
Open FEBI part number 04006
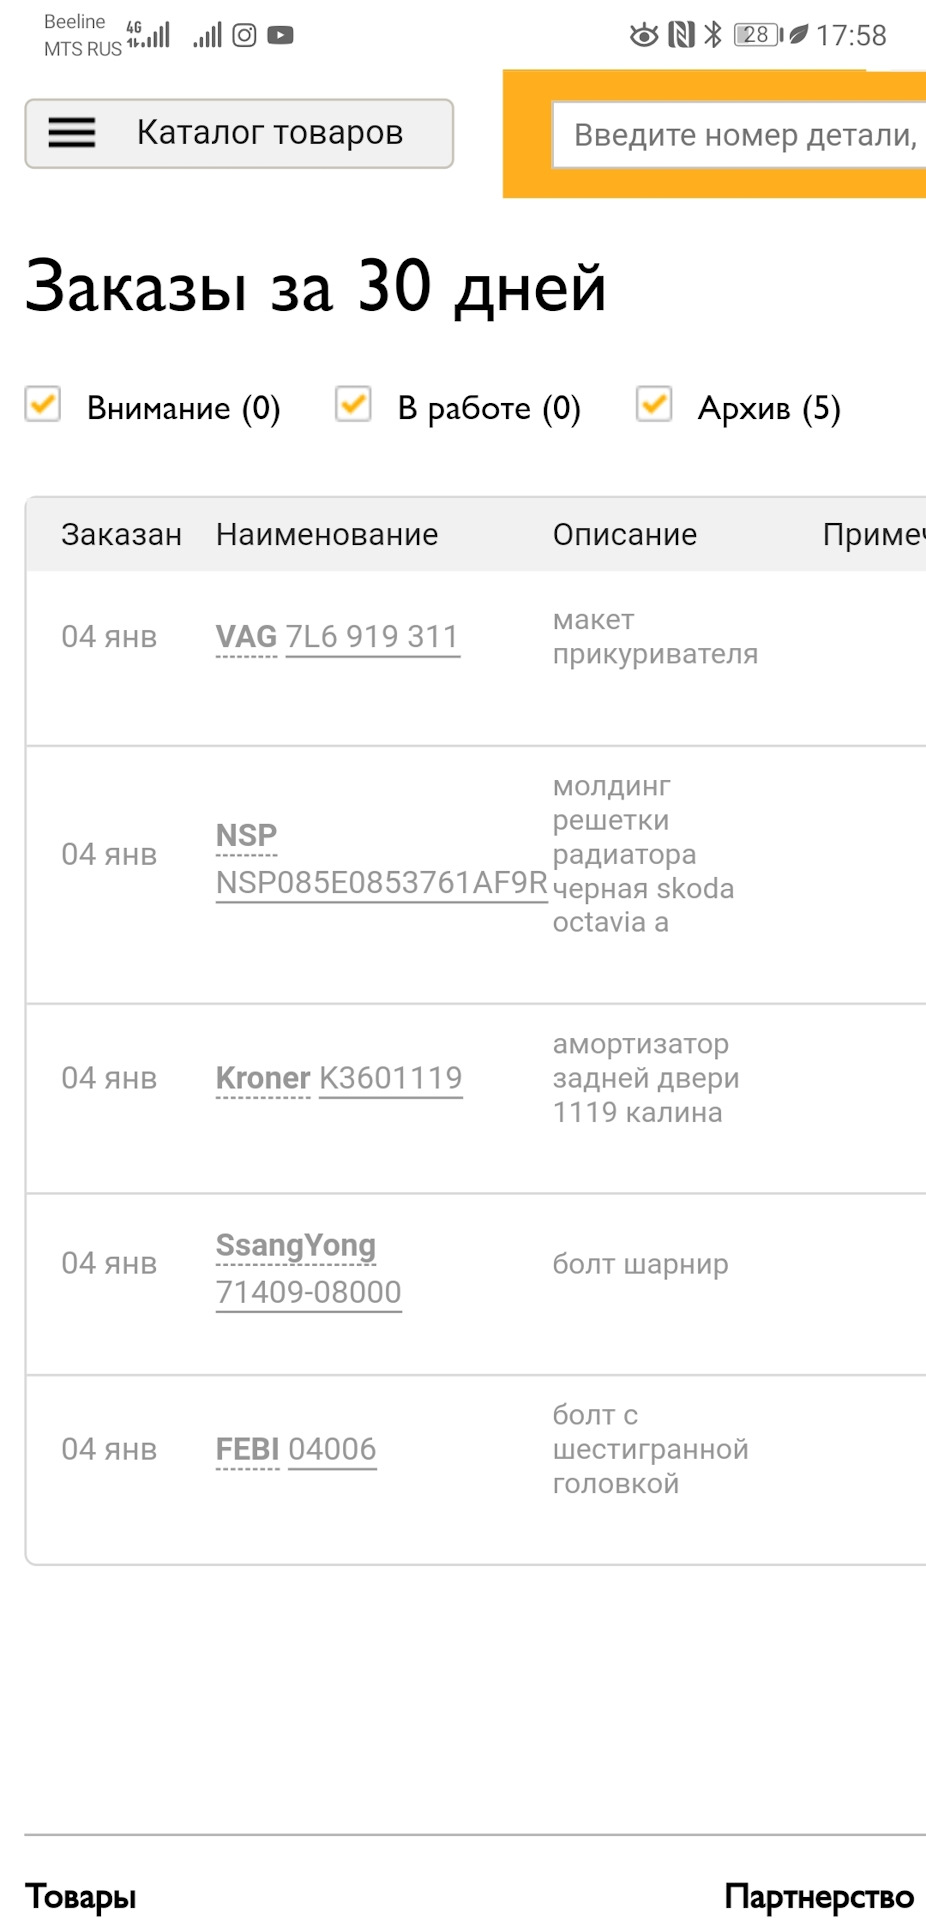pos(332,1449)
